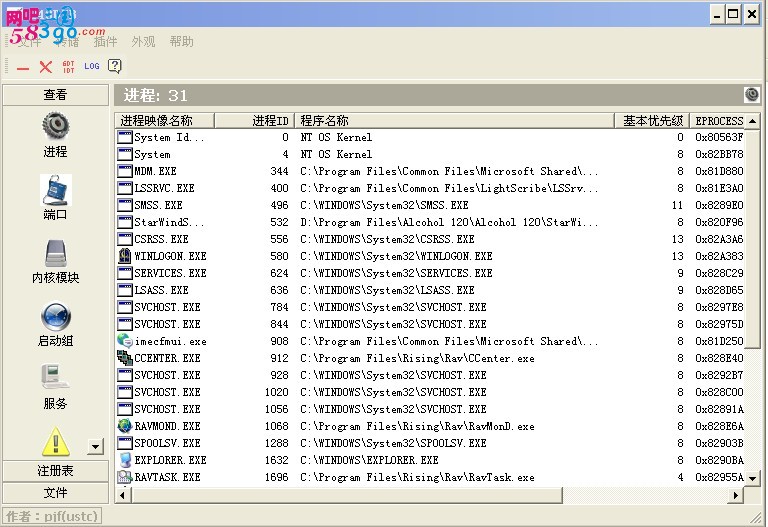Click path C:\WINDOWS\System32\WINLOGON.EXE
Screen dimensions: 768x527
[x=396, y=256]
